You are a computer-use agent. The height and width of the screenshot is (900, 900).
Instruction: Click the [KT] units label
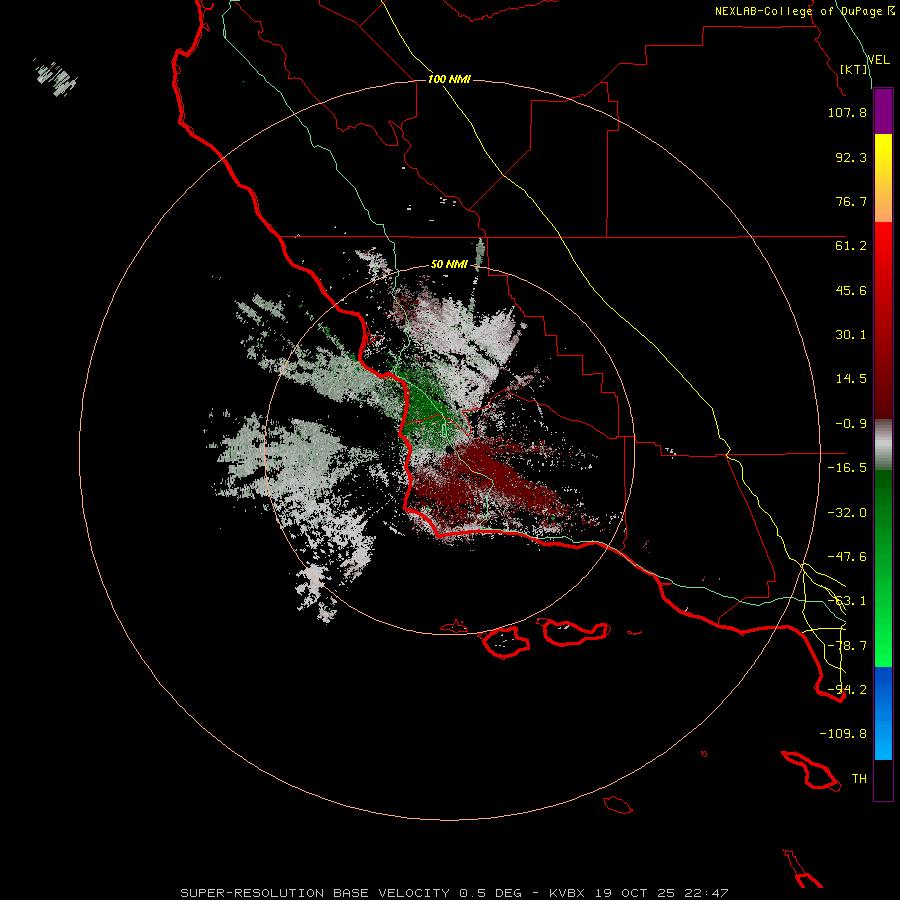pos(854,69)
